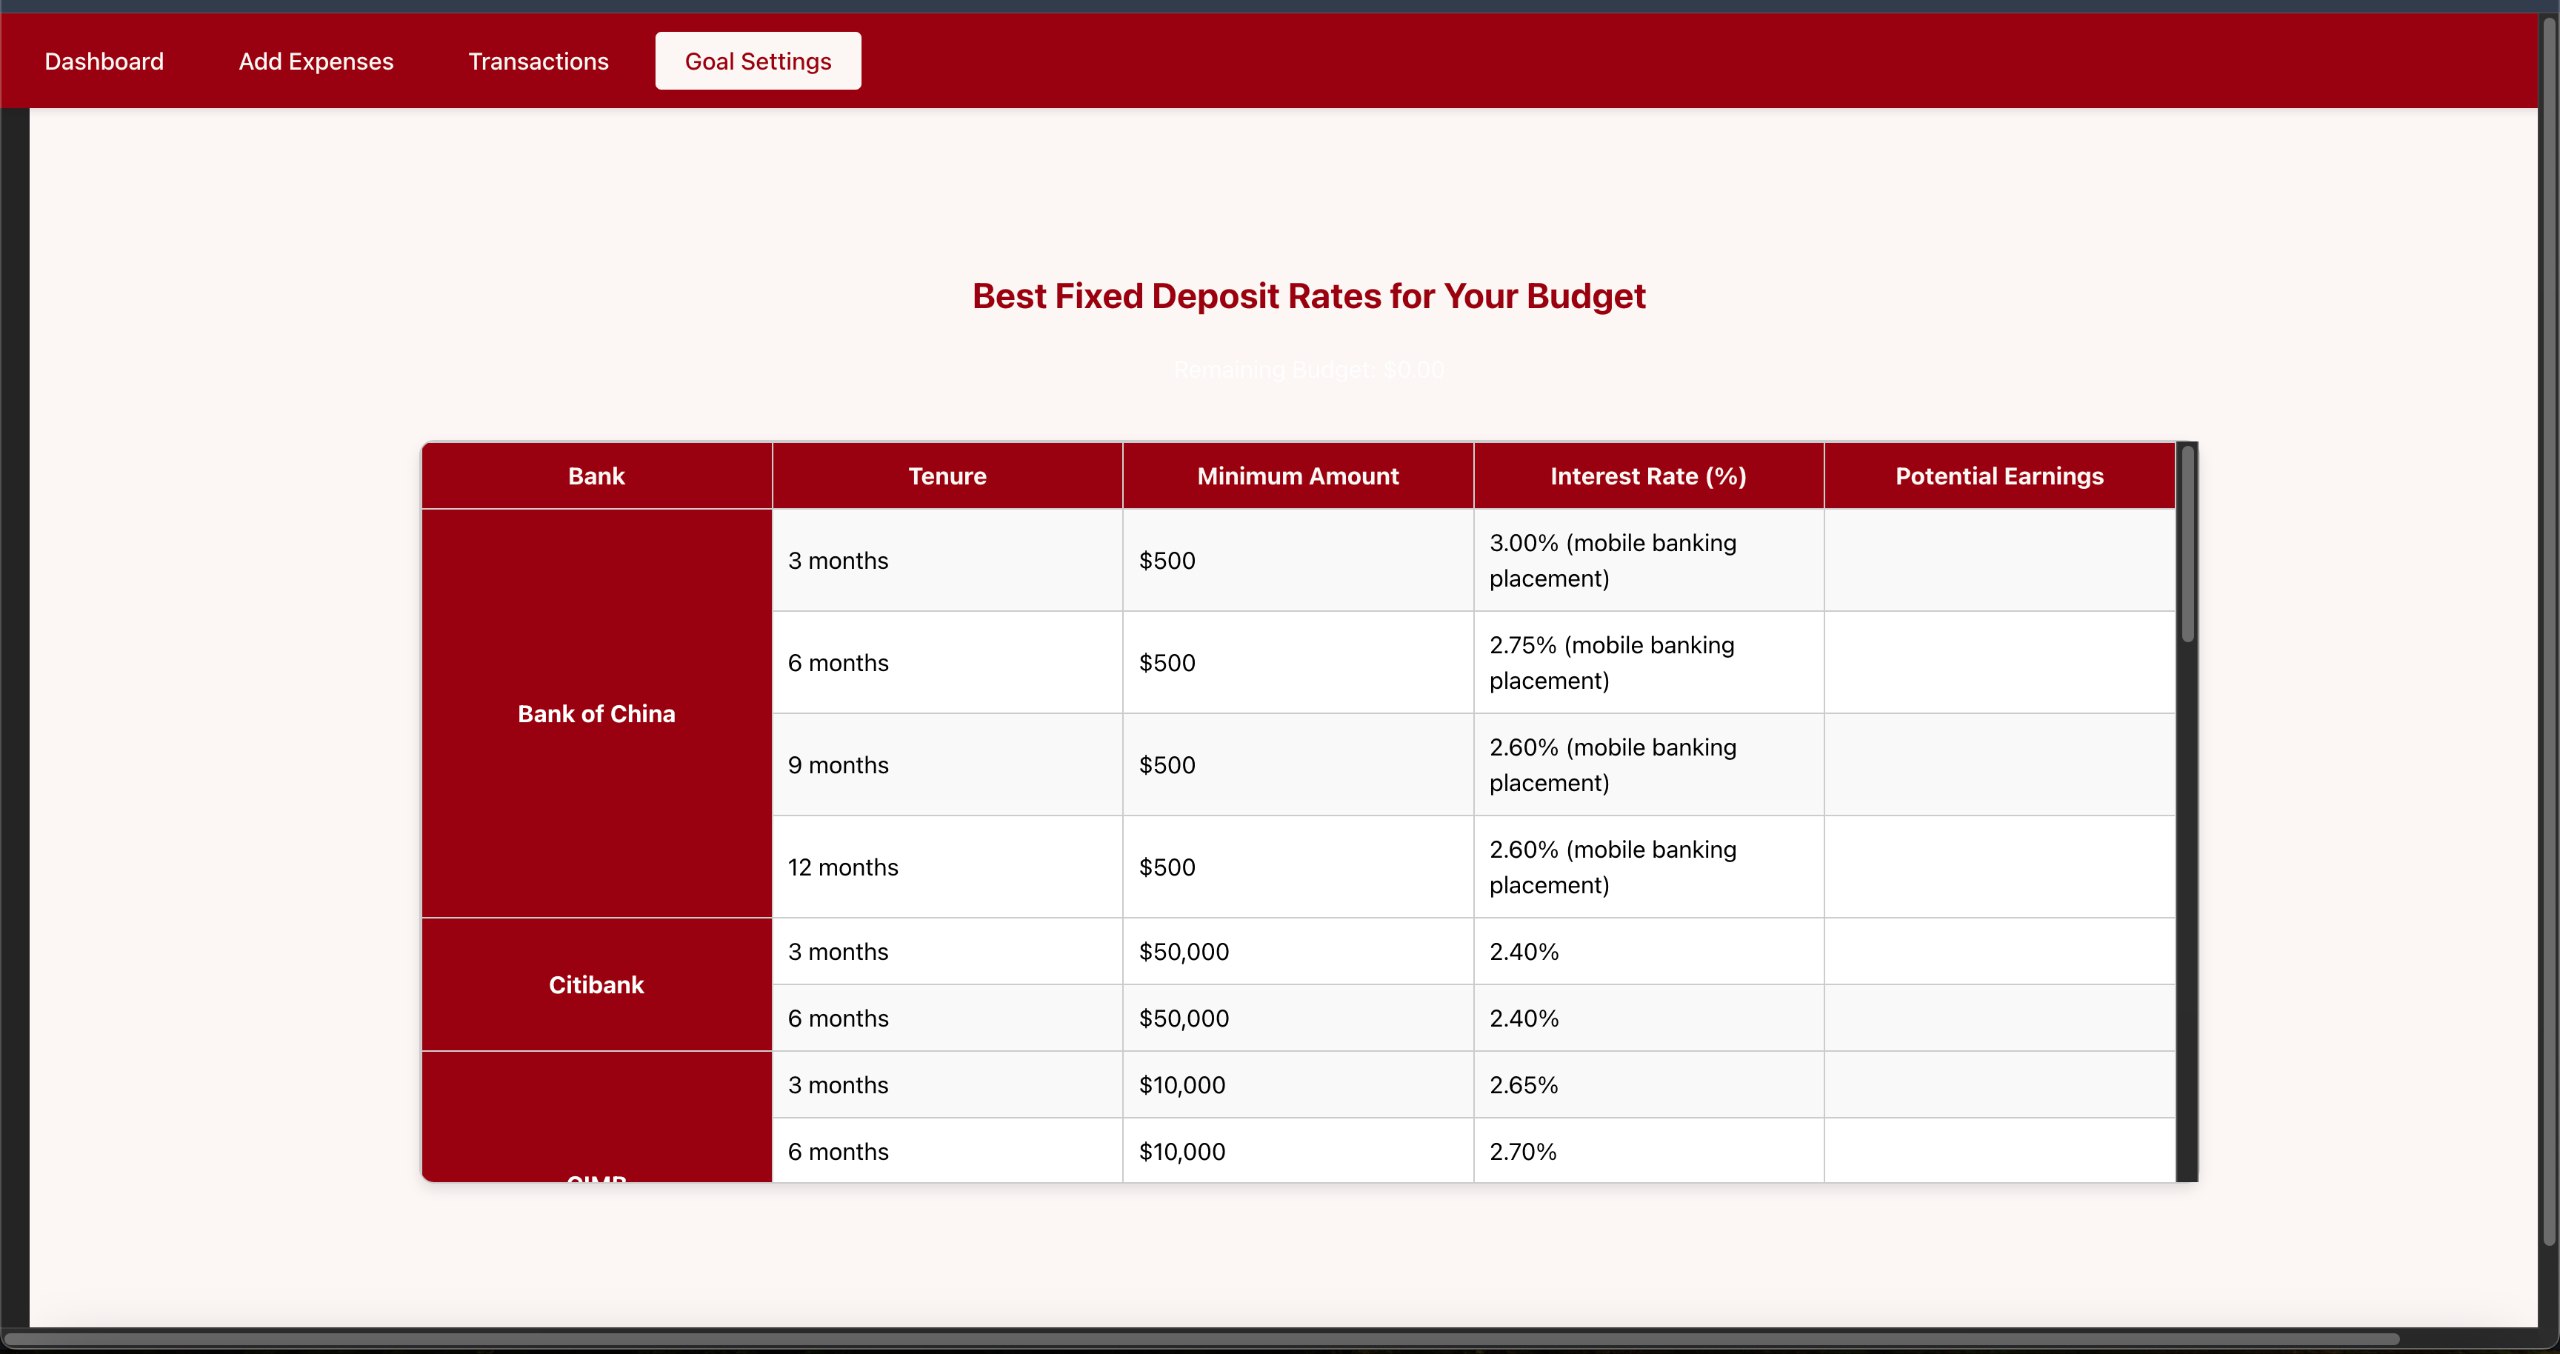The width and height of the screenshot is (2560, 1354).
Task: Click the table's vertical scrollbar thumb
Action: [x=2187, y=545]
